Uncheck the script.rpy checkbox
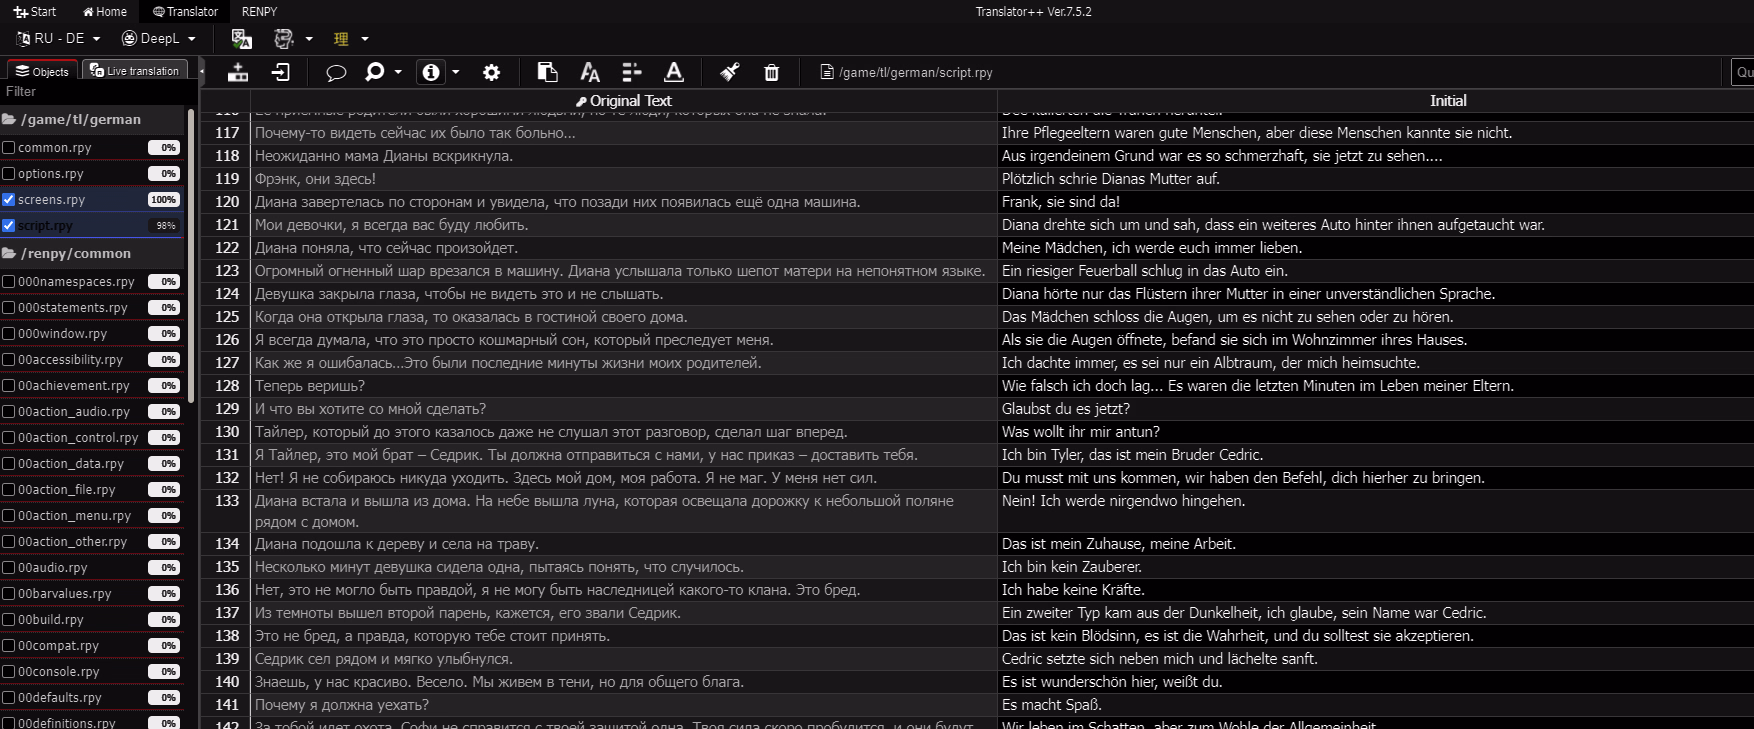This screenshot has height=729, width=1754. point(9,225)
